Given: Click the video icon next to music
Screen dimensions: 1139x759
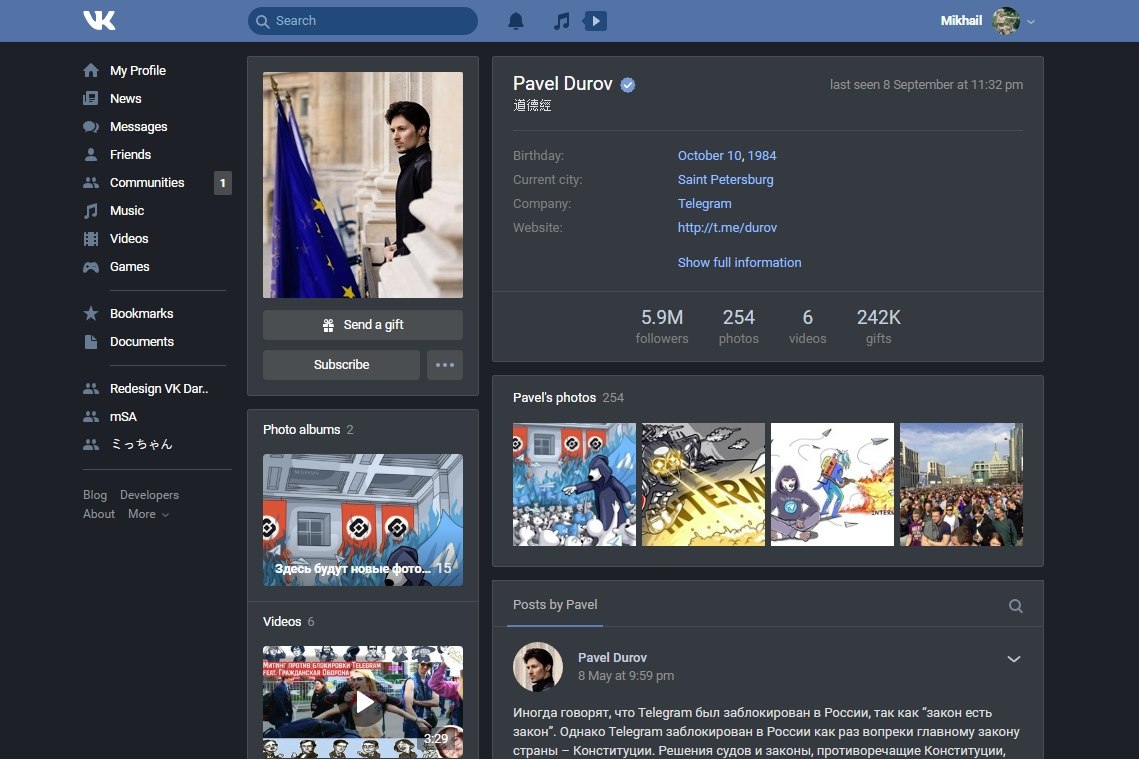Looking at the screenshot, I should (x=595, y=20).
